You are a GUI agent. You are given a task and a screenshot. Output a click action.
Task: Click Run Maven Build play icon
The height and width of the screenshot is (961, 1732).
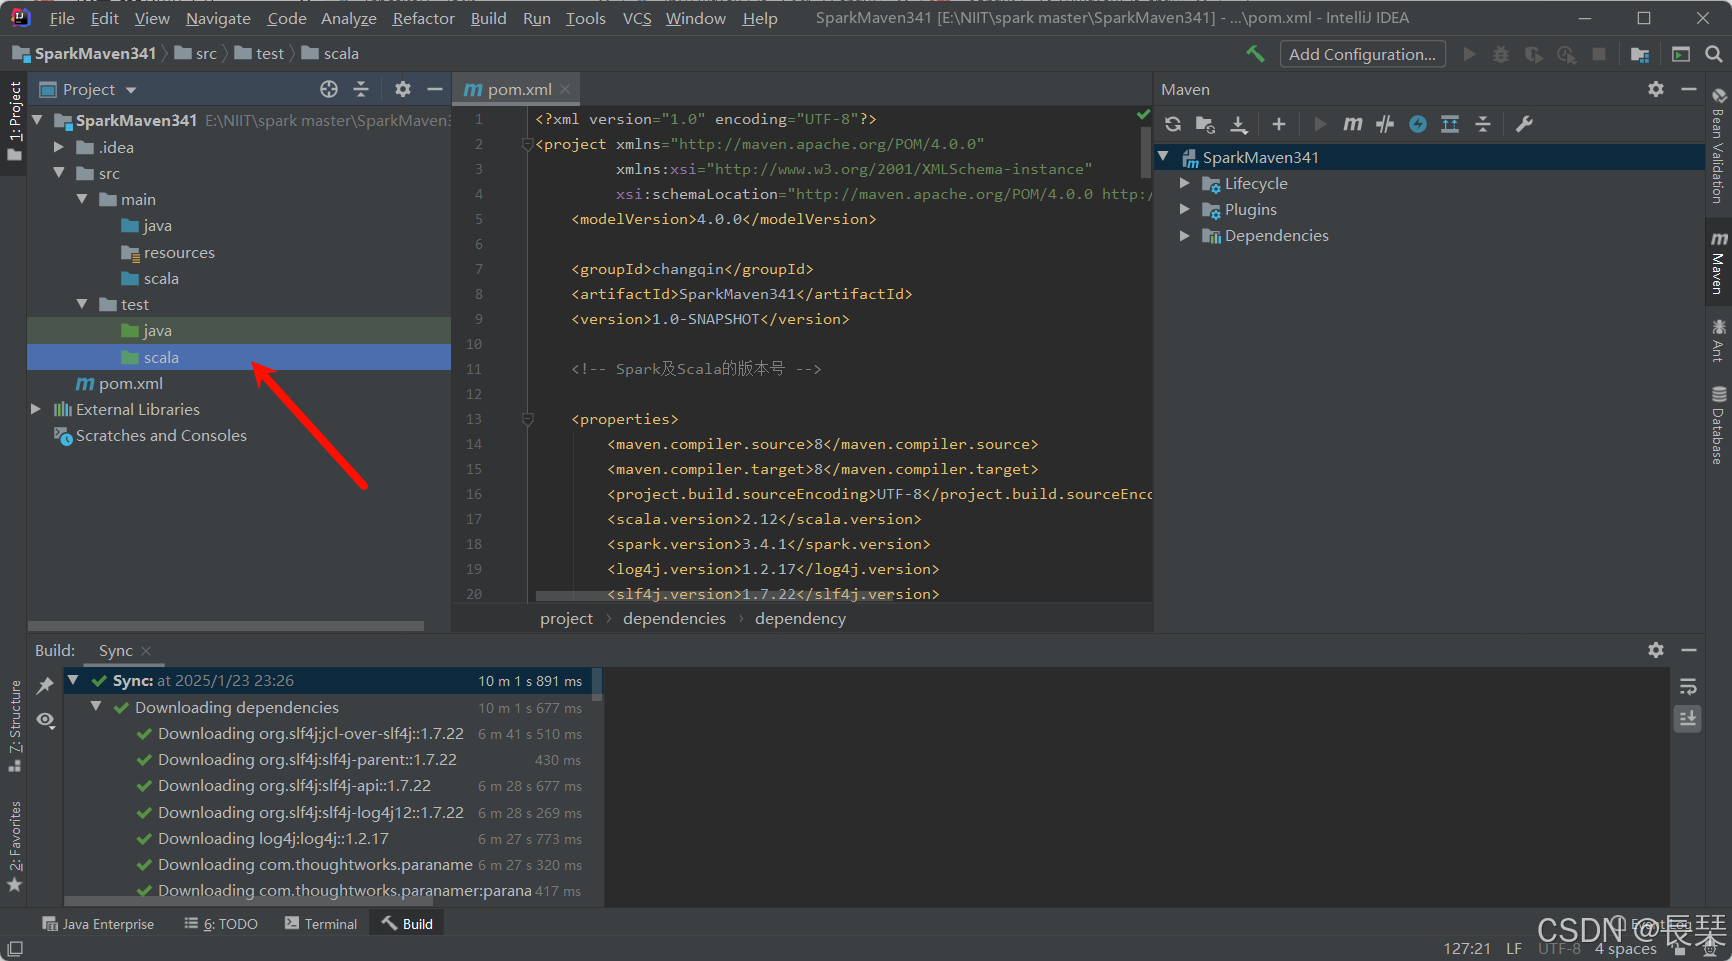(1320, 124)
